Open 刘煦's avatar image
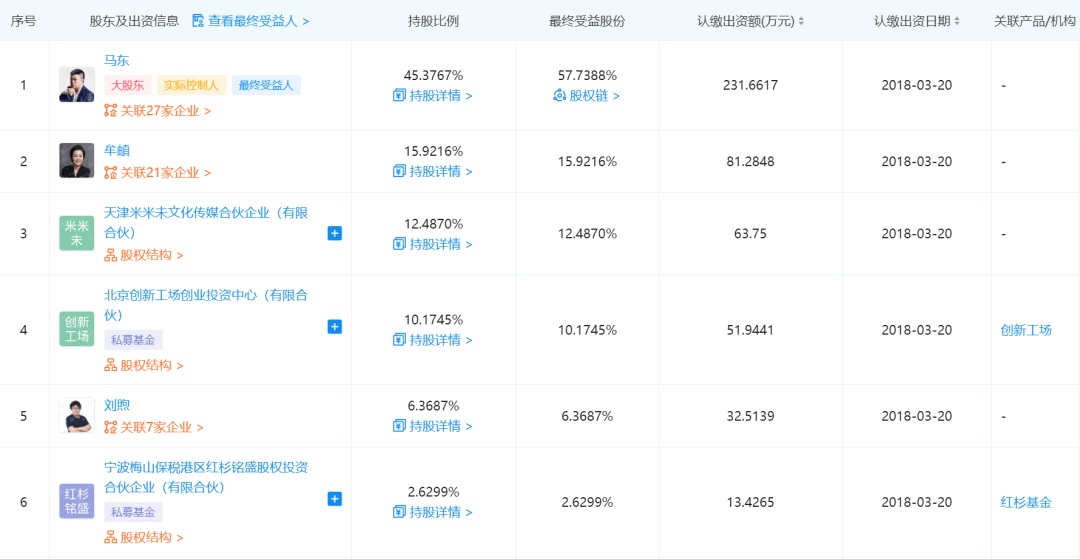This screenshot has height=559, width=1080. 77,416
